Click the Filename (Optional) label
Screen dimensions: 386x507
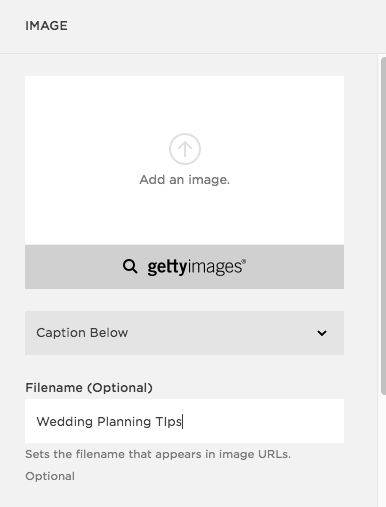coord(89,388)
